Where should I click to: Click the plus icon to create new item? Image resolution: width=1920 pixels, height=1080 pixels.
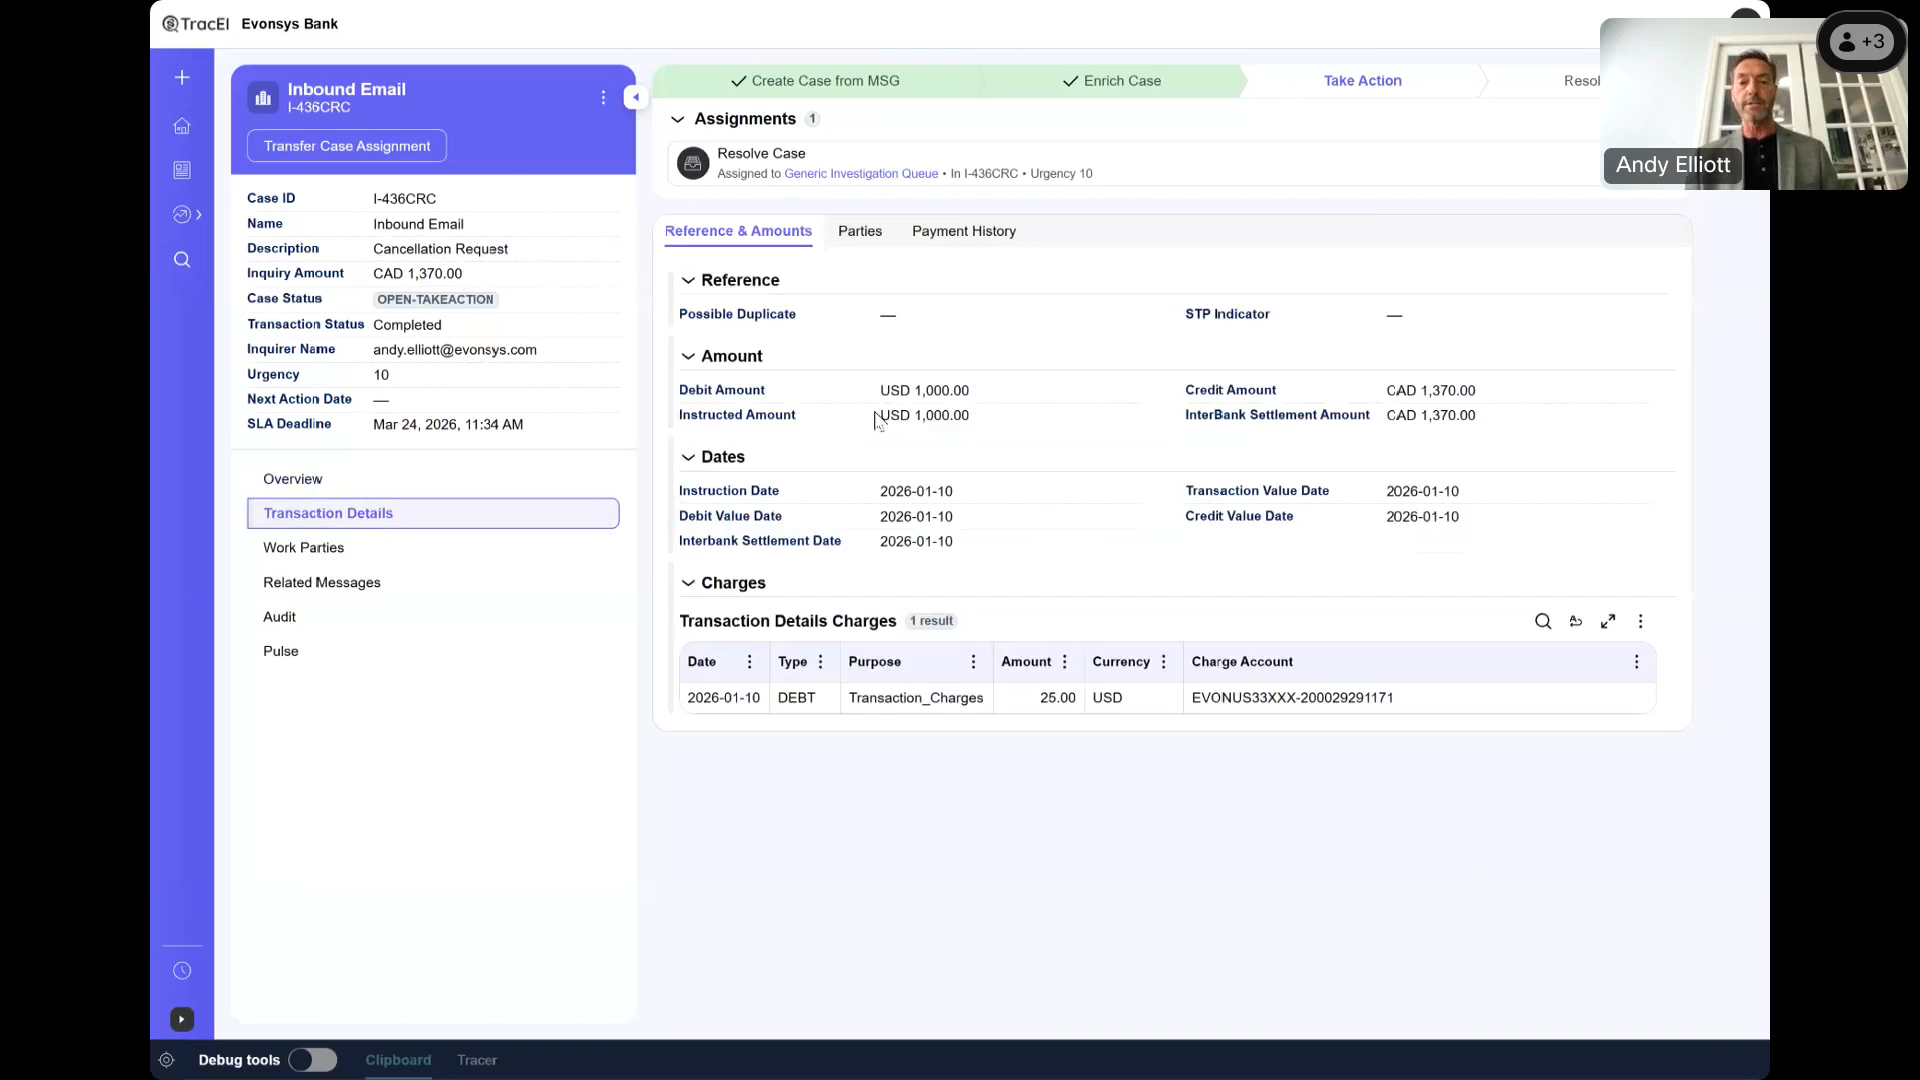coord(182,76)
